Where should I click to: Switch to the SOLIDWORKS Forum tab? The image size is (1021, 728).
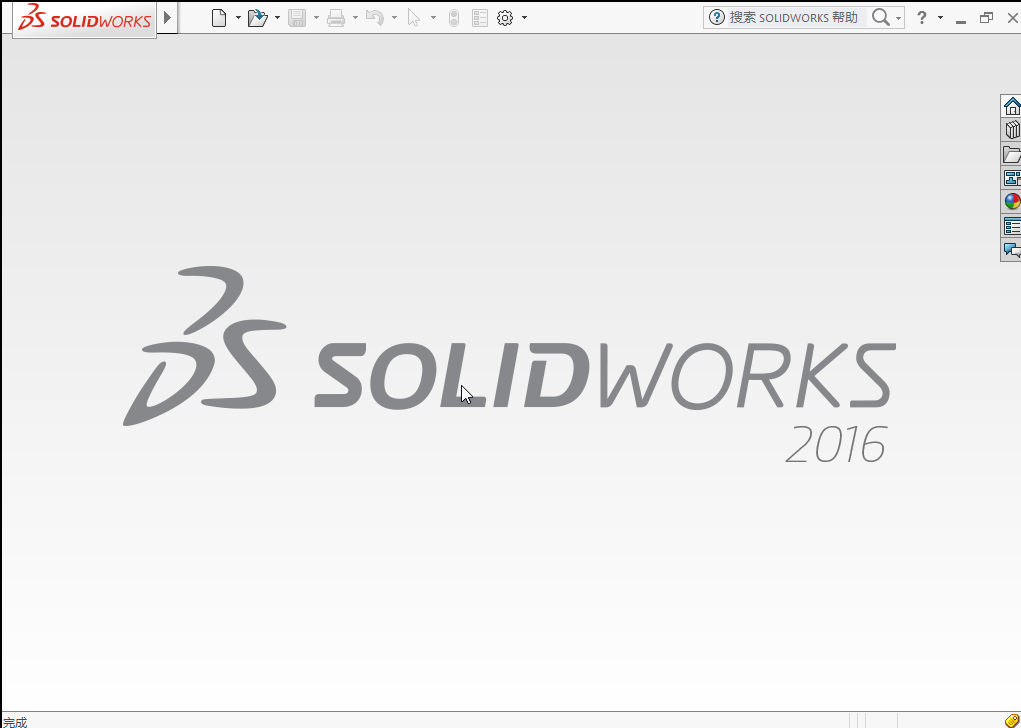point(1012,250)
